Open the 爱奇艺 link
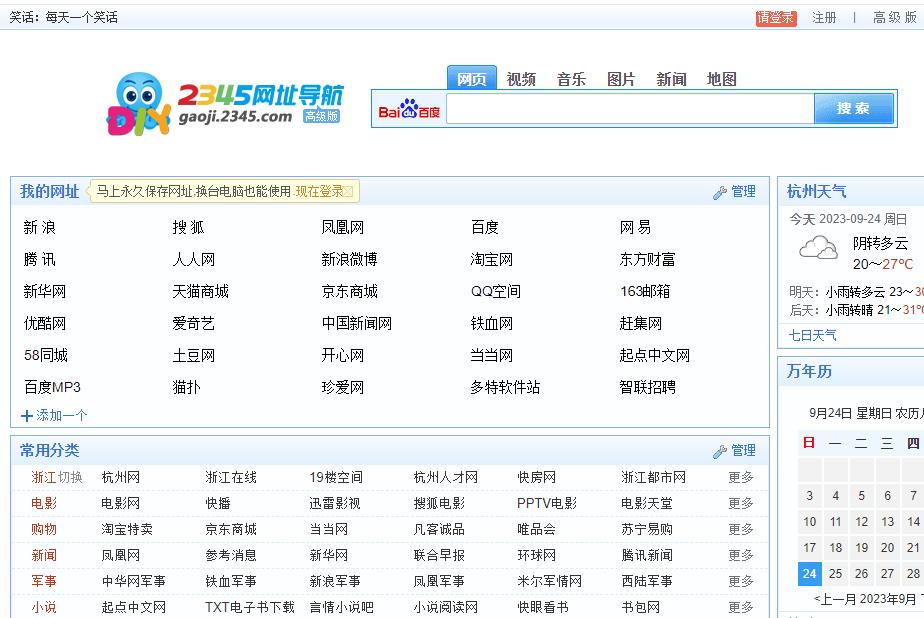The width and height of the screenshot is (924, 618). pos(194,323)
